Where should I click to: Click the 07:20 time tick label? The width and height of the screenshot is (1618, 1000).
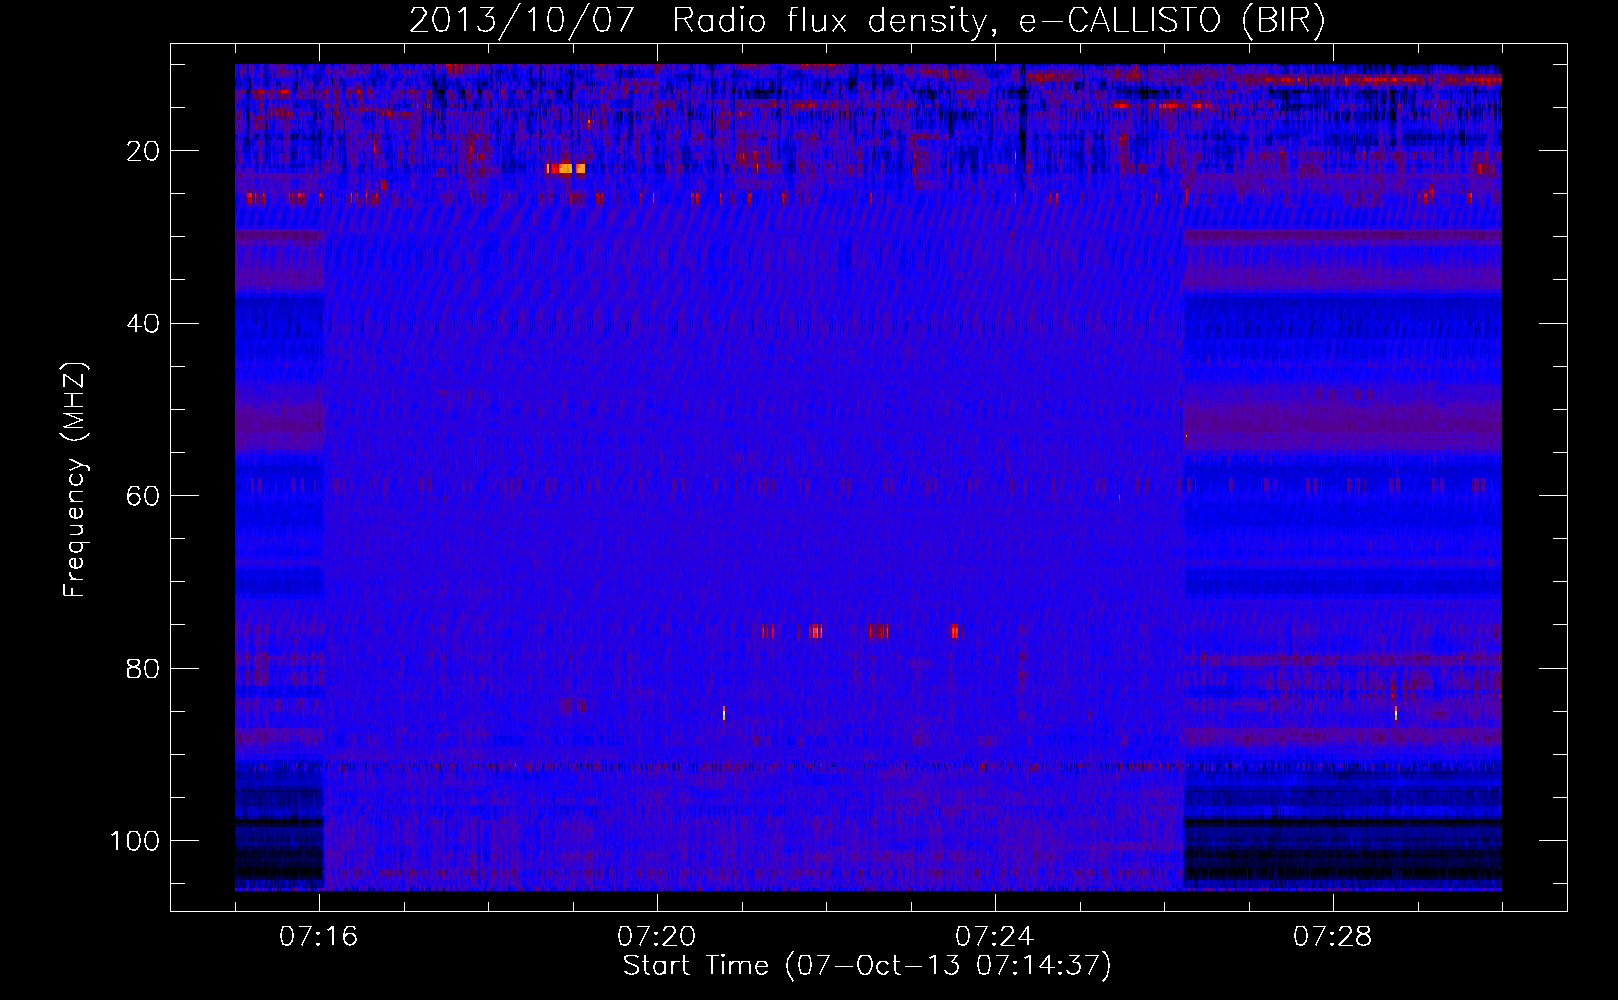[x=657, y=937]
